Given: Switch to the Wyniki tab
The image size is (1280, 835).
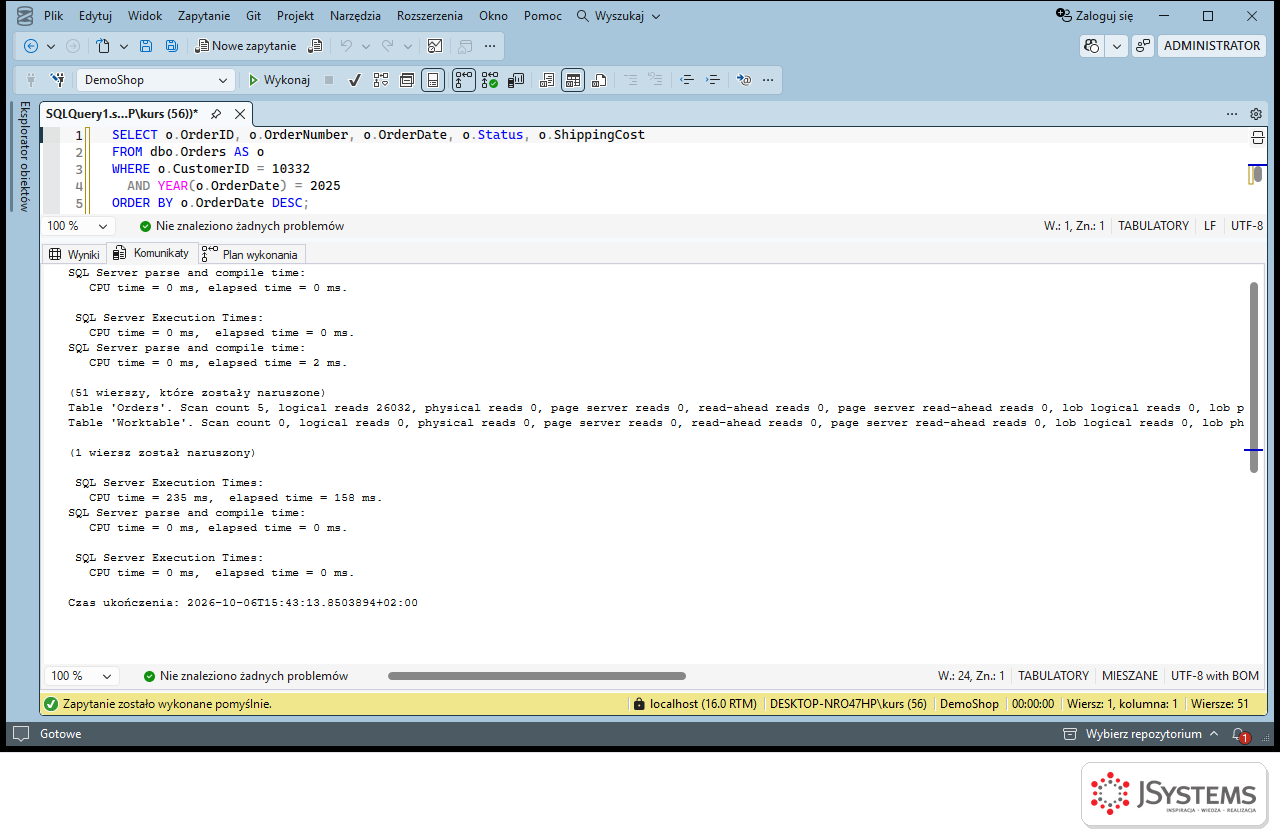Looking at the screenshot, I should [x=74, y=254].
